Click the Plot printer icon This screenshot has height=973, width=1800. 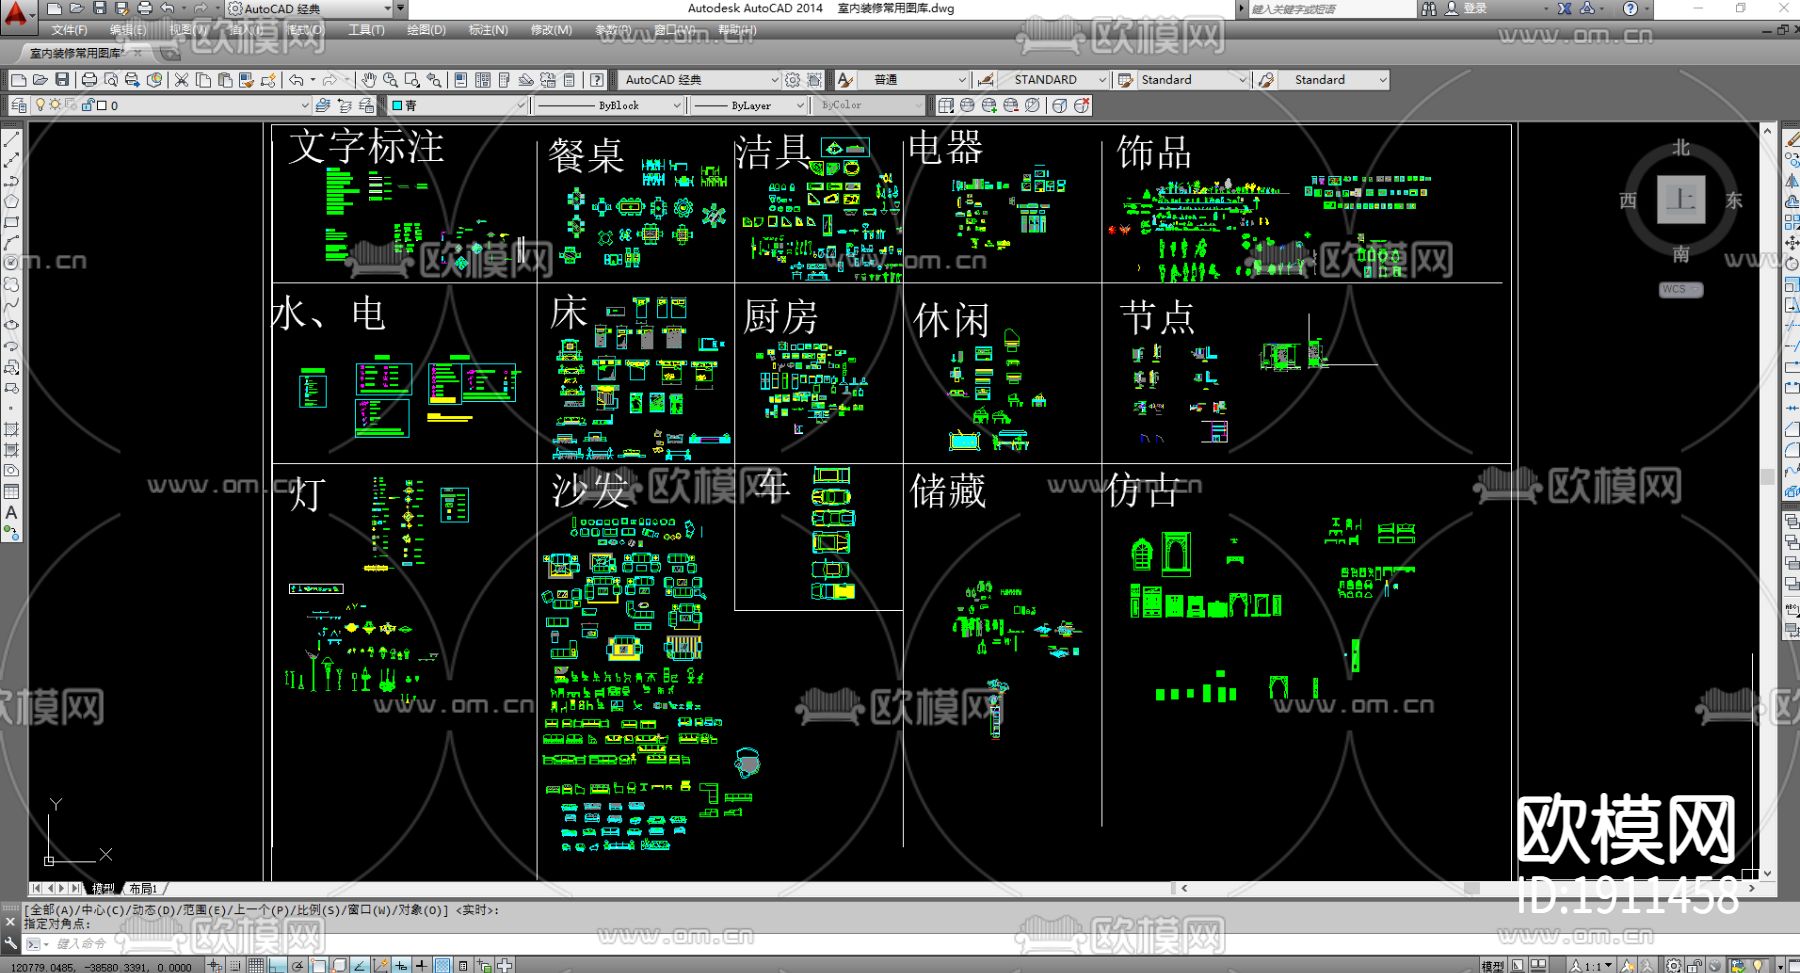pos(89,80)
